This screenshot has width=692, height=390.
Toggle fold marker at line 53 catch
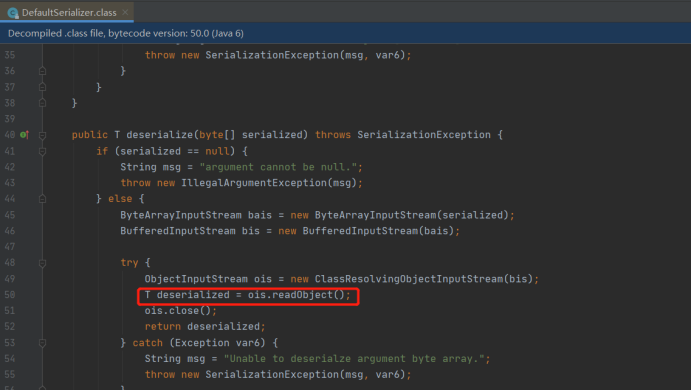click(42, 343)
